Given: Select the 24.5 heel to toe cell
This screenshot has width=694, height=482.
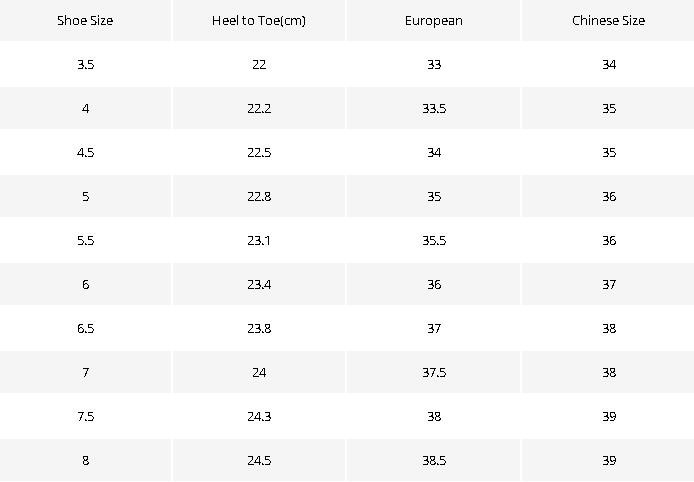Looking at the screenshot, I should 259,460.
